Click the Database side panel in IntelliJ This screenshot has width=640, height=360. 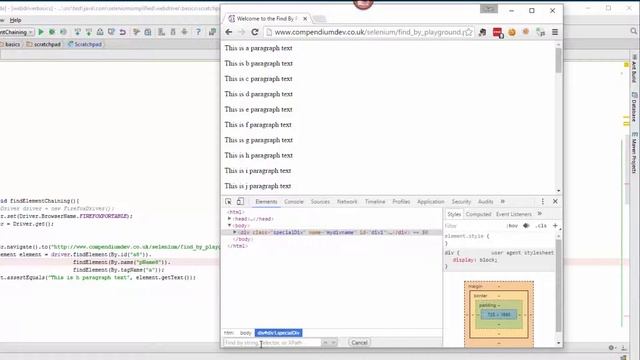634,107
